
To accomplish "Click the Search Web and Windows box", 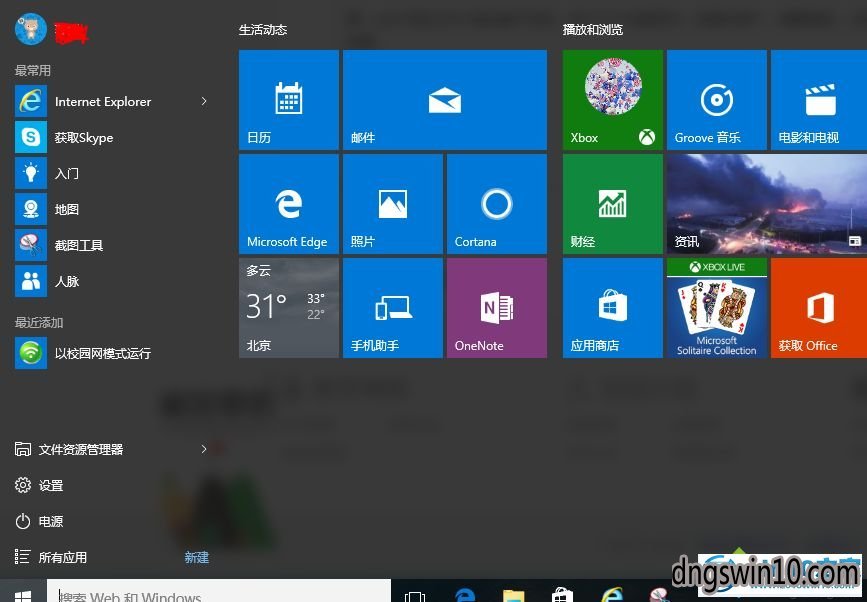I will click(219, 591).
